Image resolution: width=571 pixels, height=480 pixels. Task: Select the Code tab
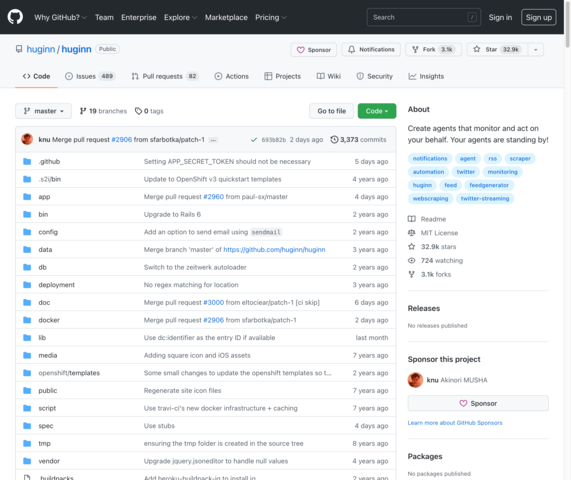pos(36,76)
